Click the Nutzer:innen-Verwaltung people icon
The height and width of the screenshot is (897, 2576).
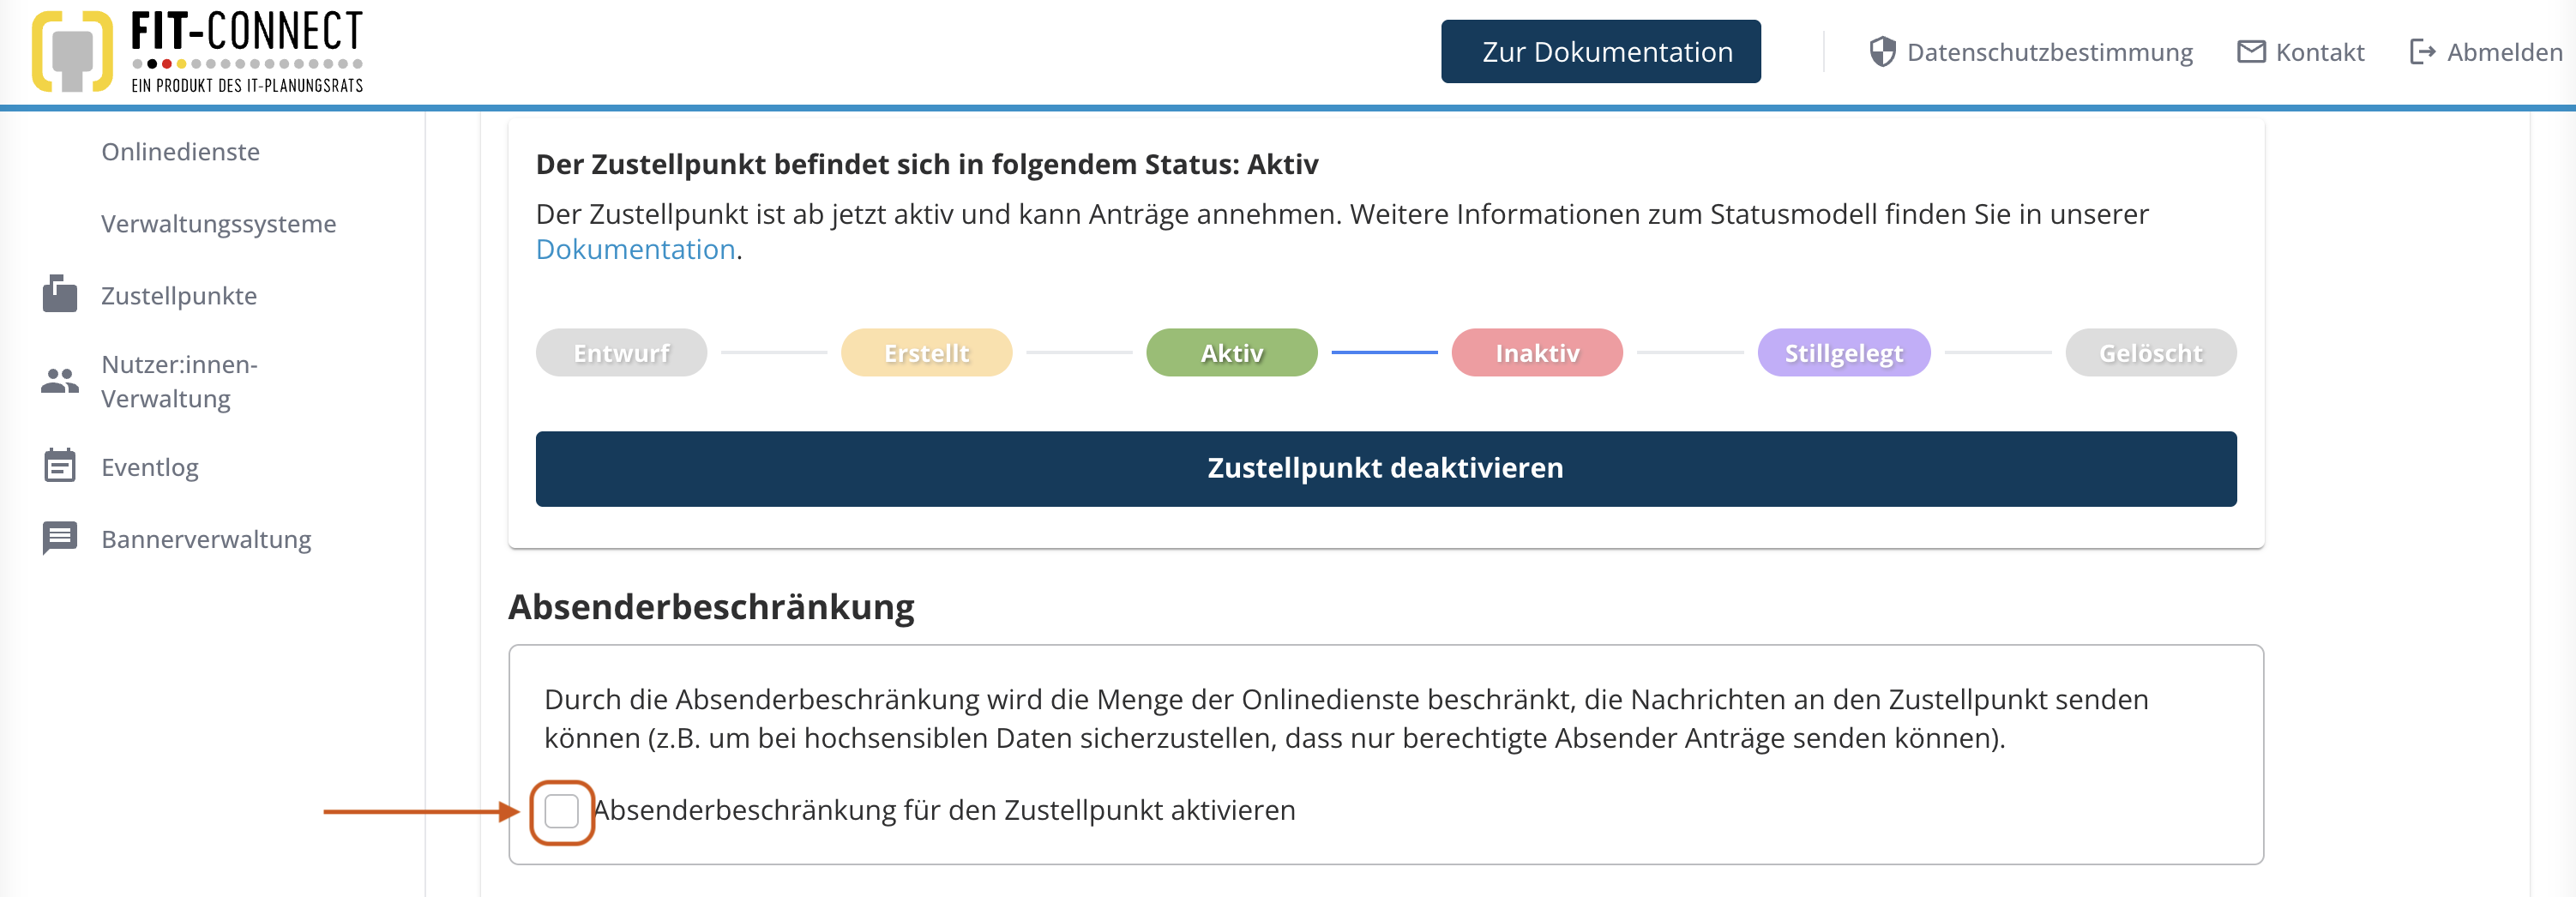[60, 380]
